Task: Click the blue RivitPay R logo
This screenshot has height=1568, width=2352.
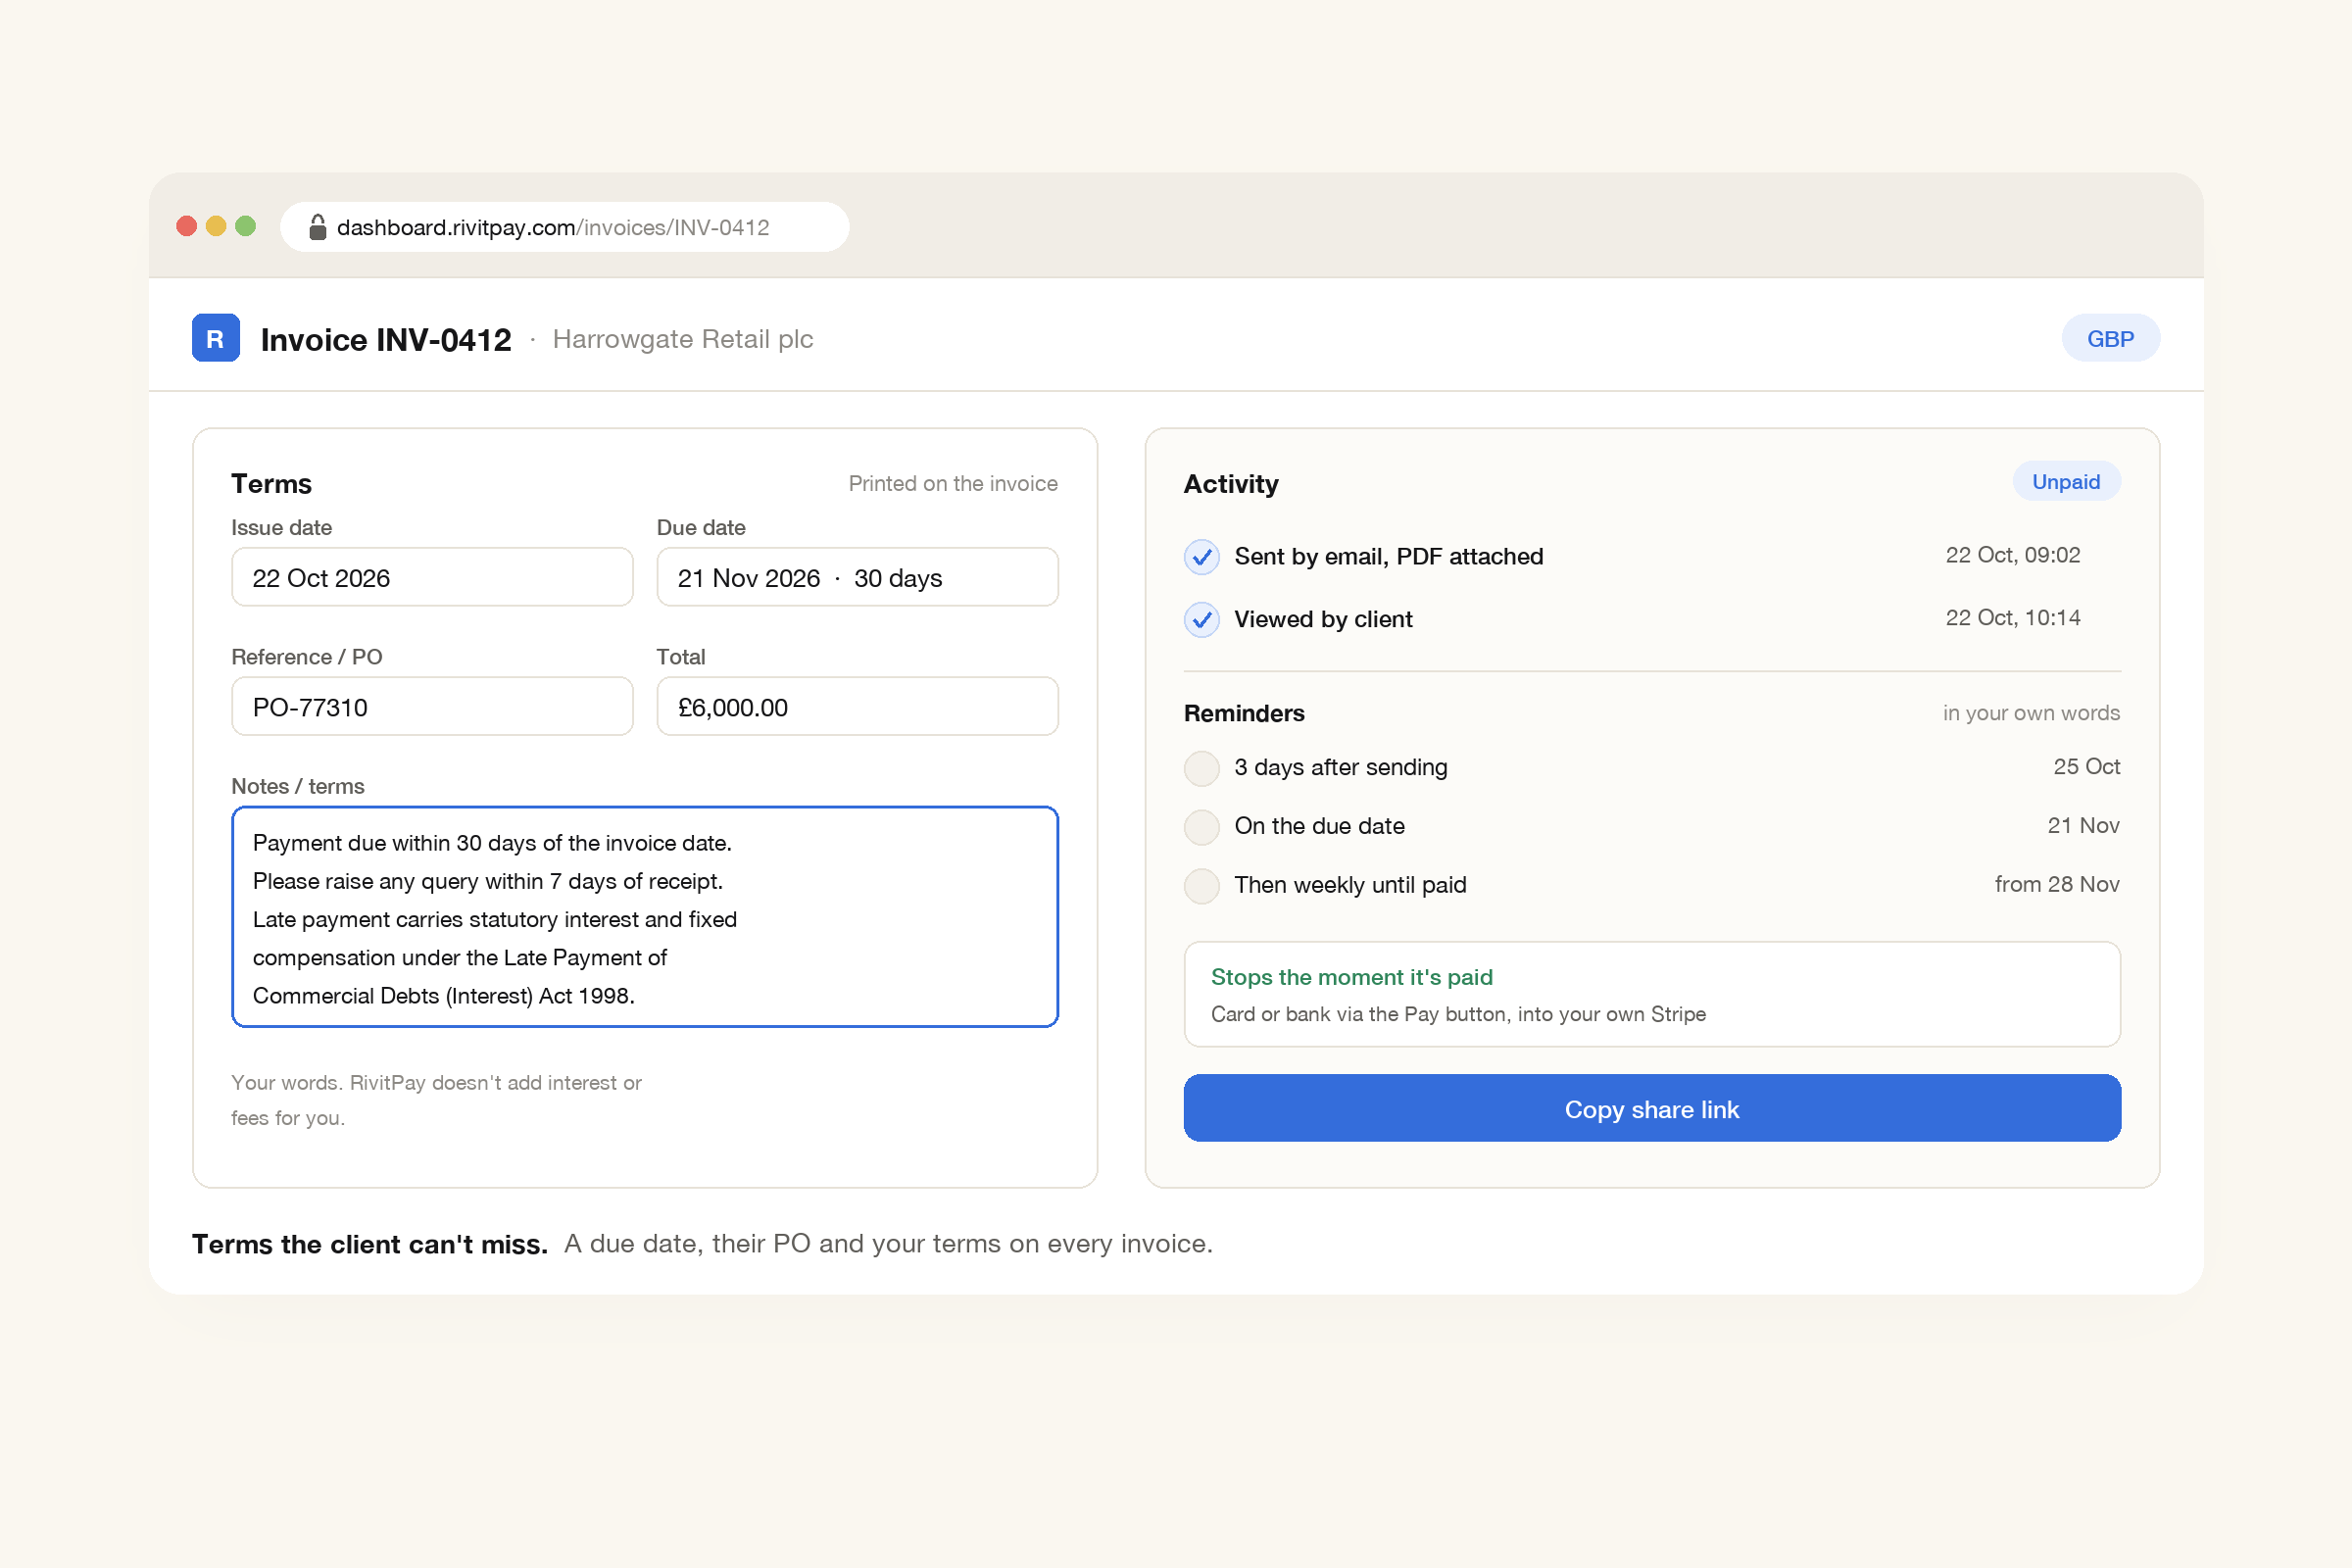Action: click(215, 338)
